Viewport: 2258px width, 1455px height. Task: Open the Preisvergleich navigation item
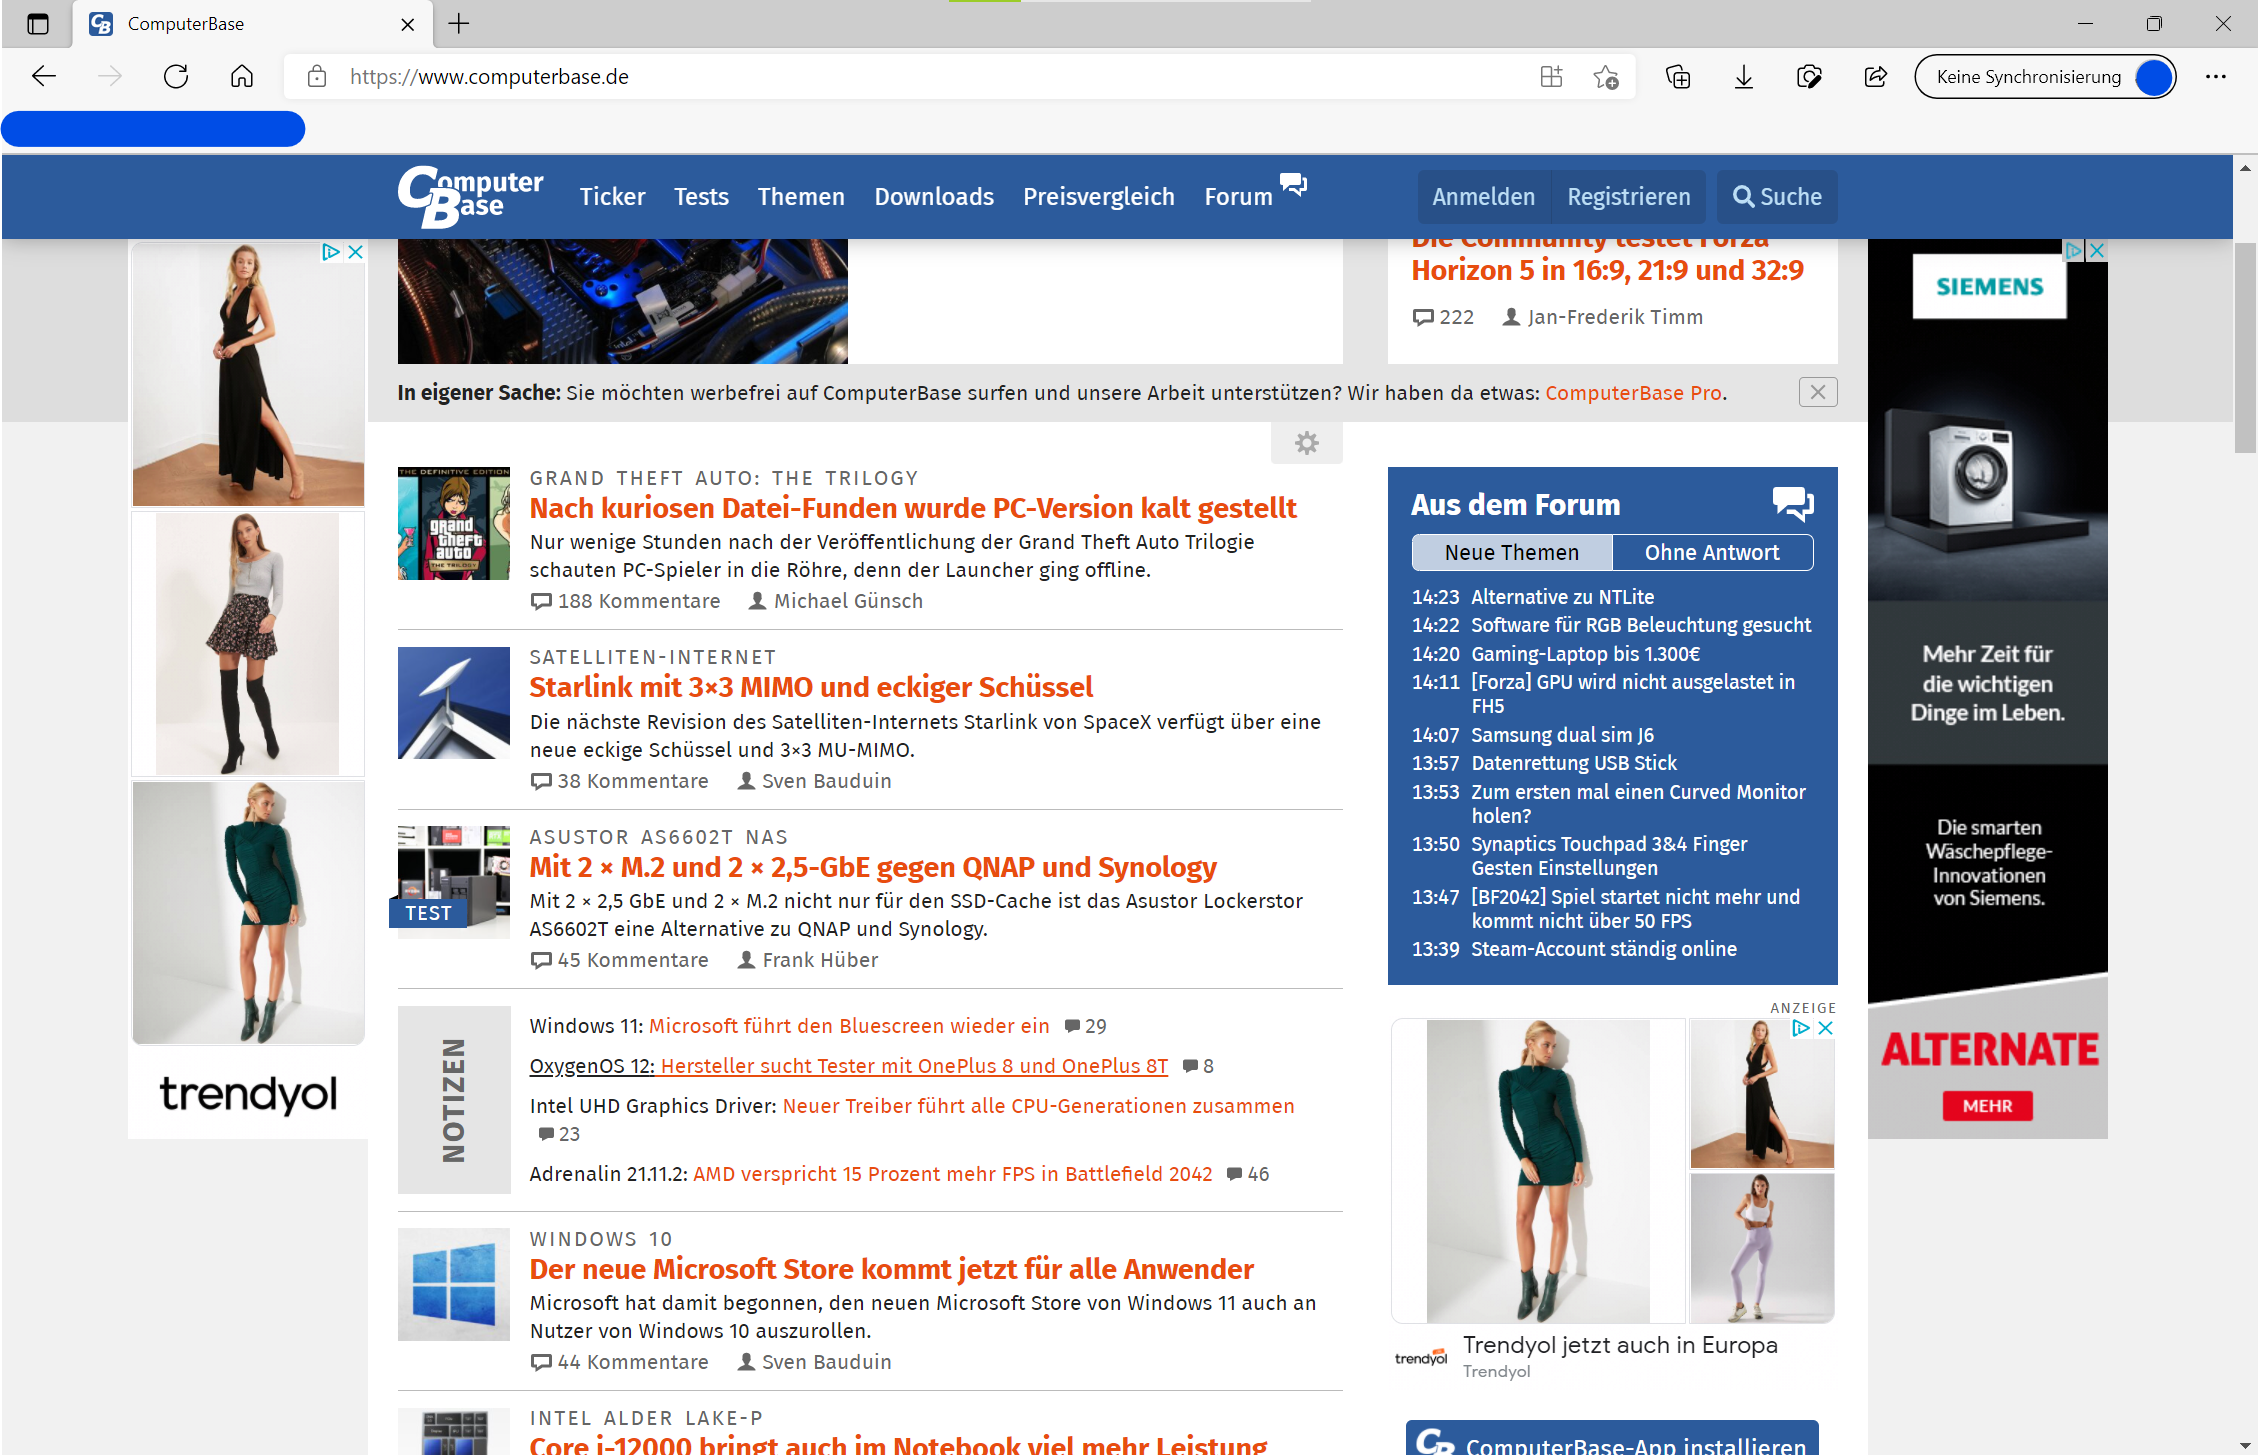coord(1098,197)
